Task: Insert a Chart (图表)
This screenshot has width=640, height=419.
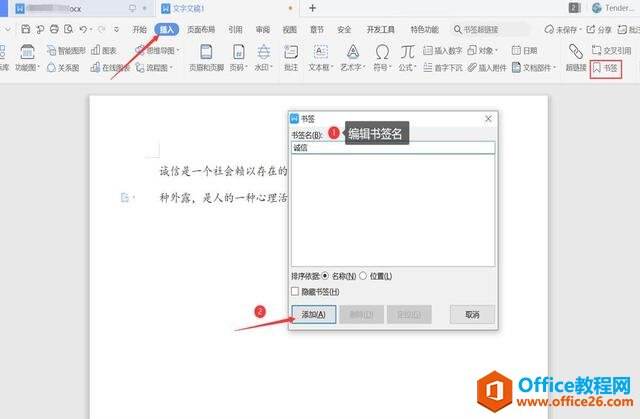Action: point(104,51)
